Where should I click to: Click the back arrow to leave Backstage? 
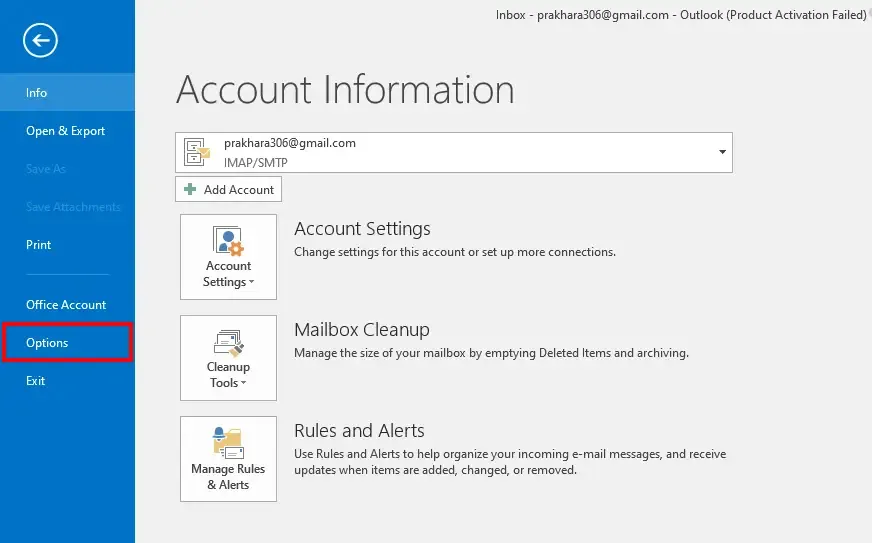[40, 40]
